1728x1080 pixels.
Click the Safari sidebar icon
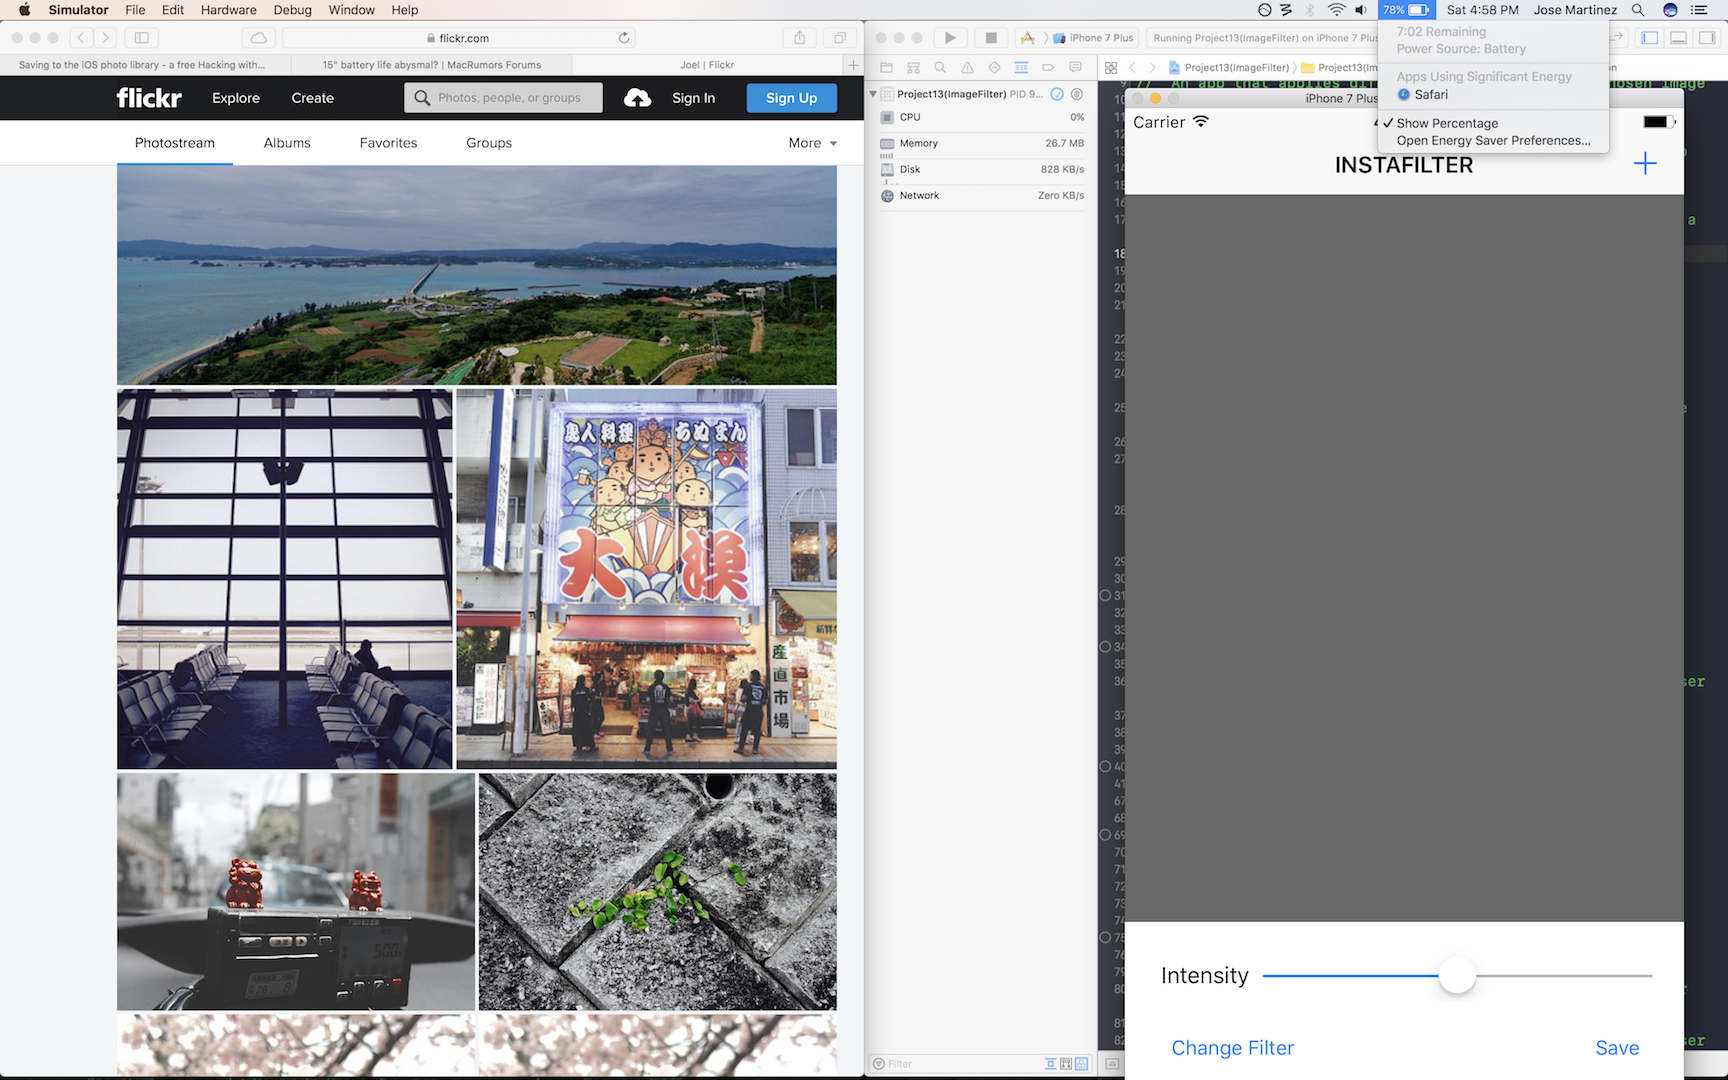pyautogui.click(x=142, y=38)
